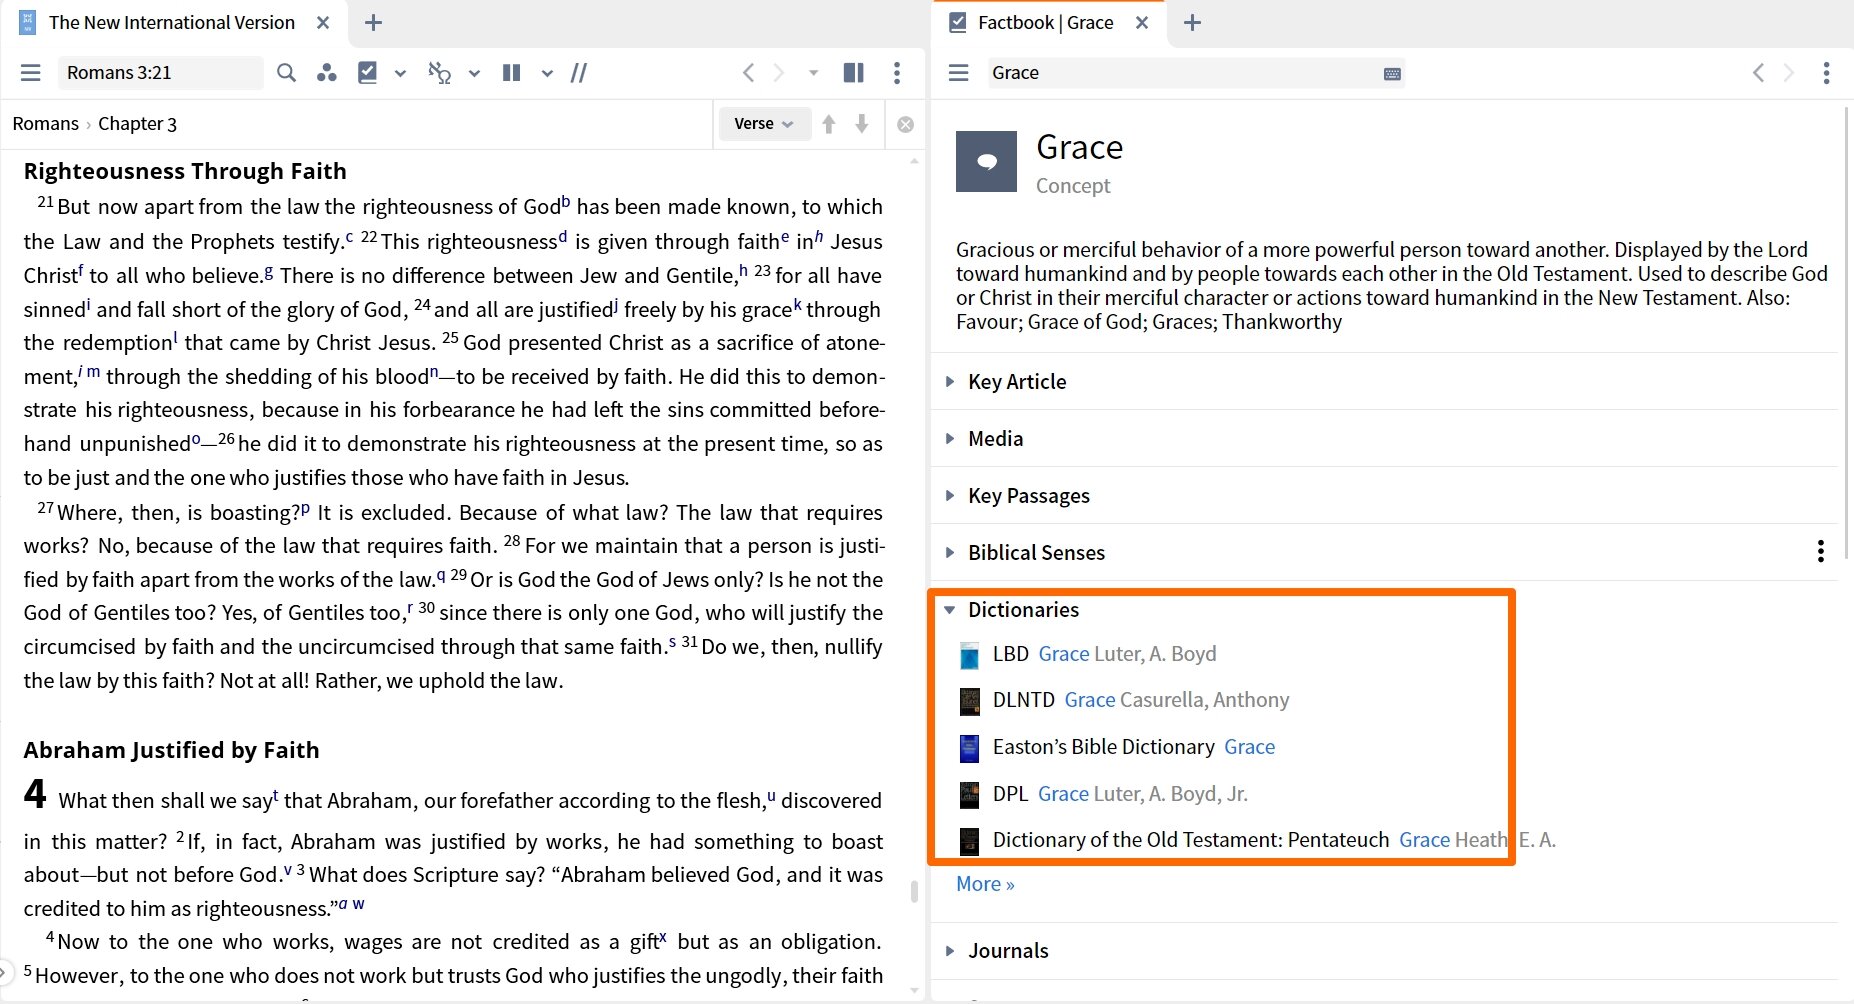The height and width of the screenshot is (1004, 1854).
Task: Open the Bible panel hamburger menu
Action: click(x=31, y=73)
